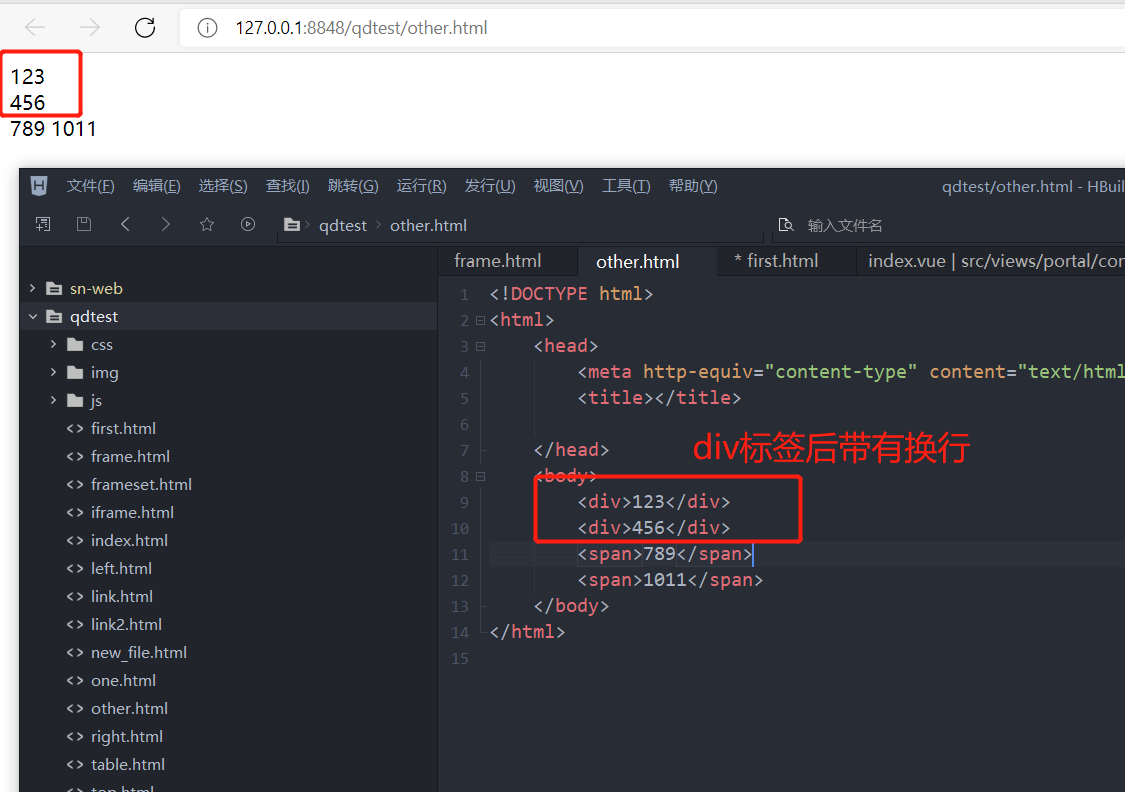This screenshot has width=1125, height=792.
Task: Click the site info icon in address bar
Action: [x=207, y=28]
